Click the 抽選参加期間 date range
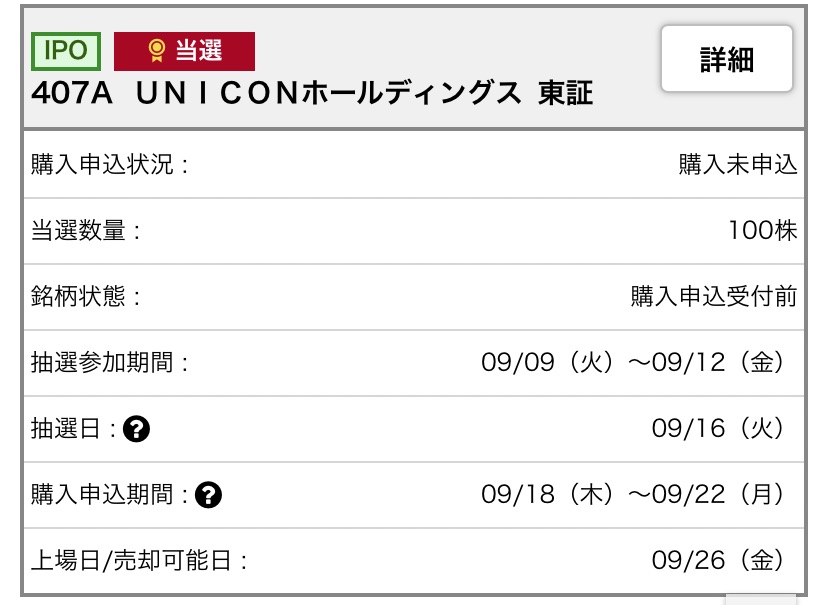Screen dimensions: 828x605 (632, 363)
